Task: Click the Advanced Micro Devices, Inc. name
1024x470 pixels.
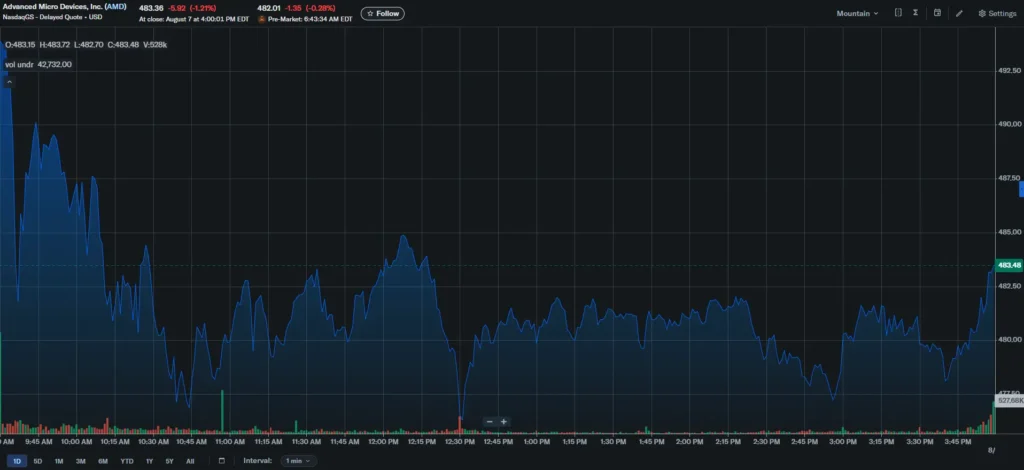Action: [x=52, y=7]
